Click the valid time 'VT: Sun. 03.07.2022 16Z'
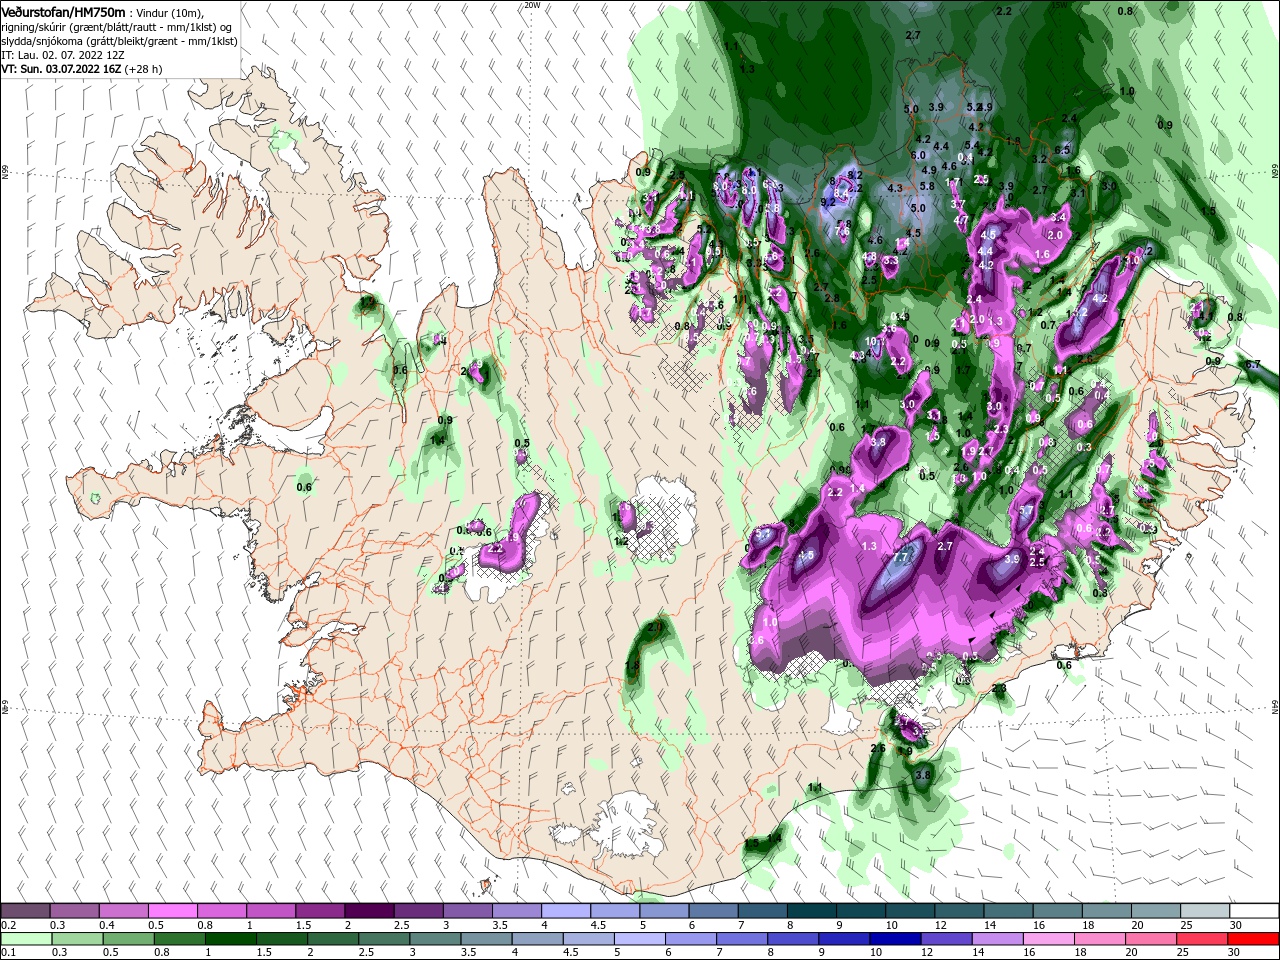1280x960 pixels. click(61, 70)
